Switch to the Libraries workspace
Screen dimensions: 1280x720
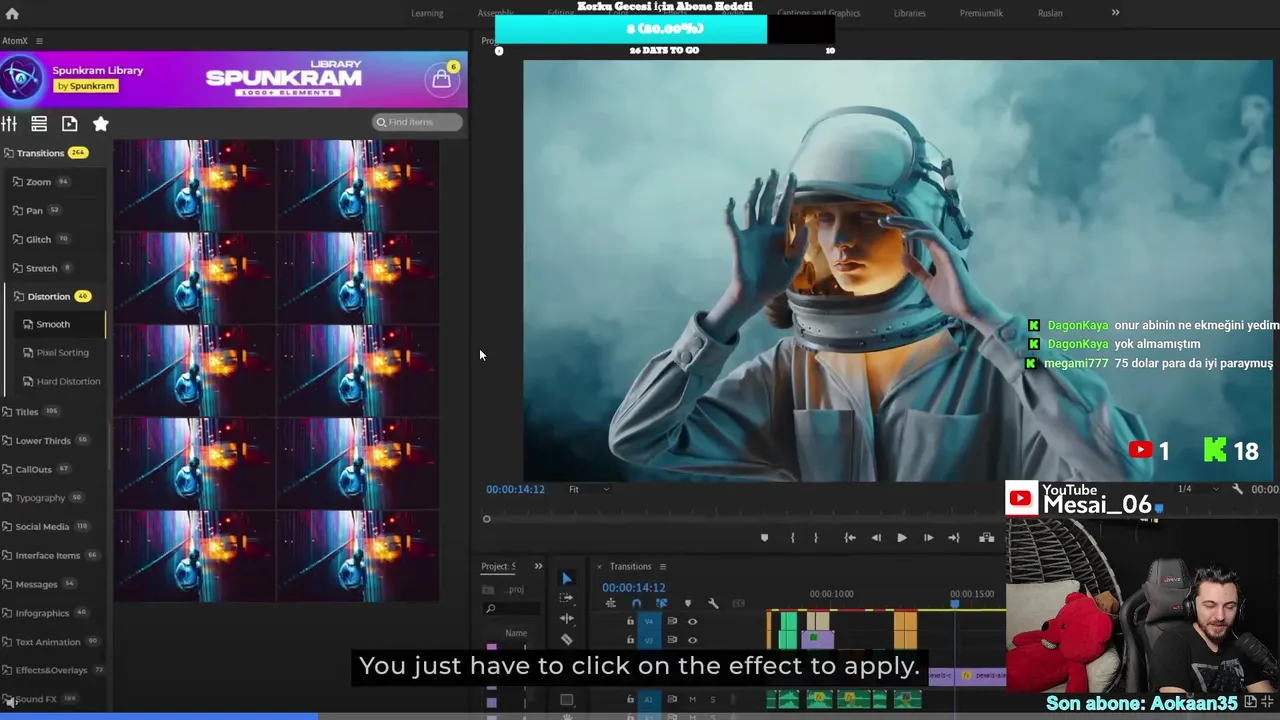tap(910, 13)
